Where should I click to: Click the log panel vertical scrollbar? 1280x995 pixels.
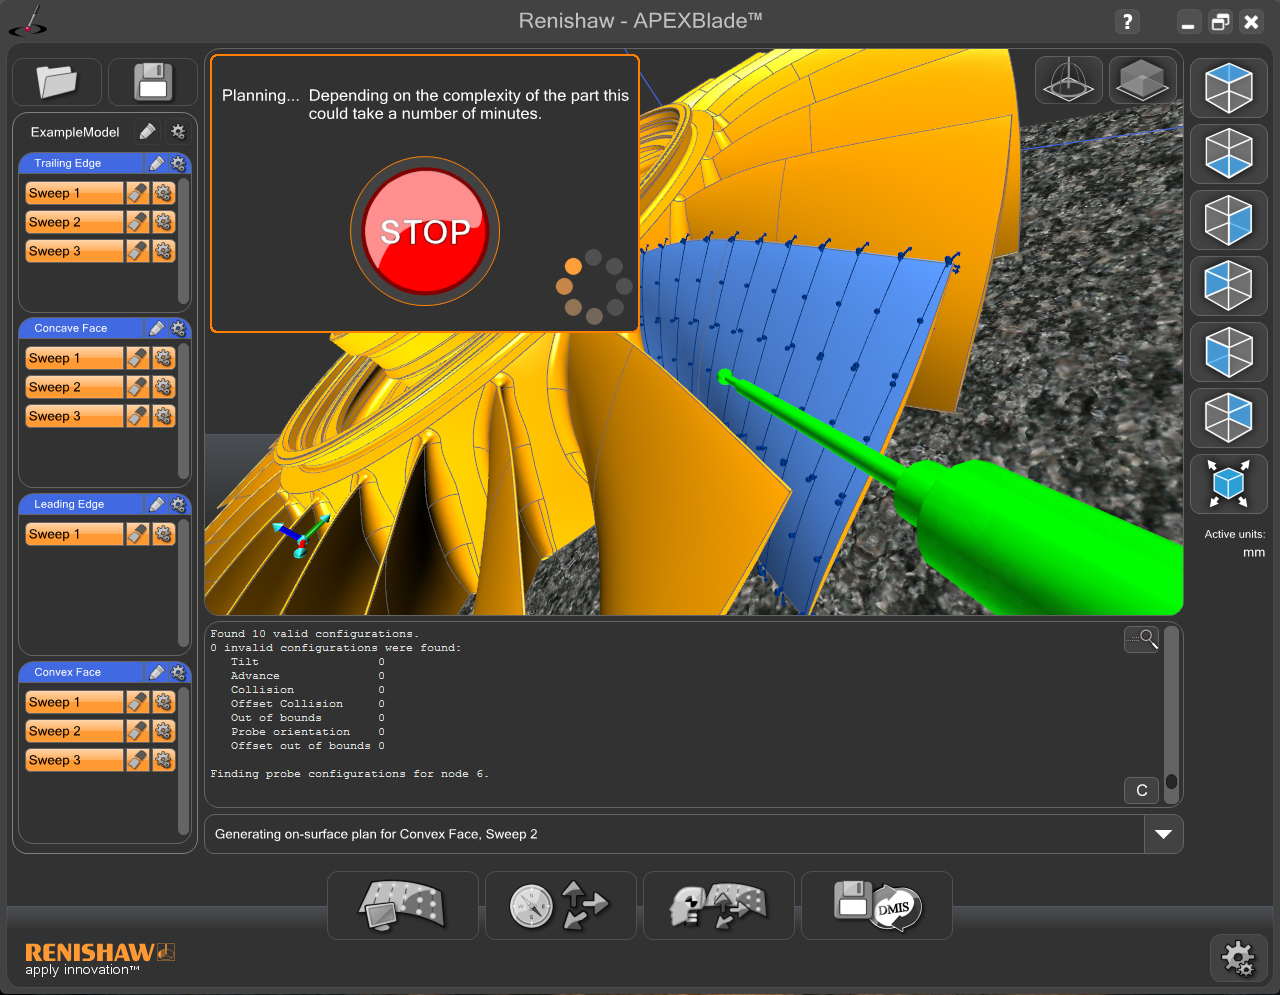pyautogui.click(x=1171, y=710)
